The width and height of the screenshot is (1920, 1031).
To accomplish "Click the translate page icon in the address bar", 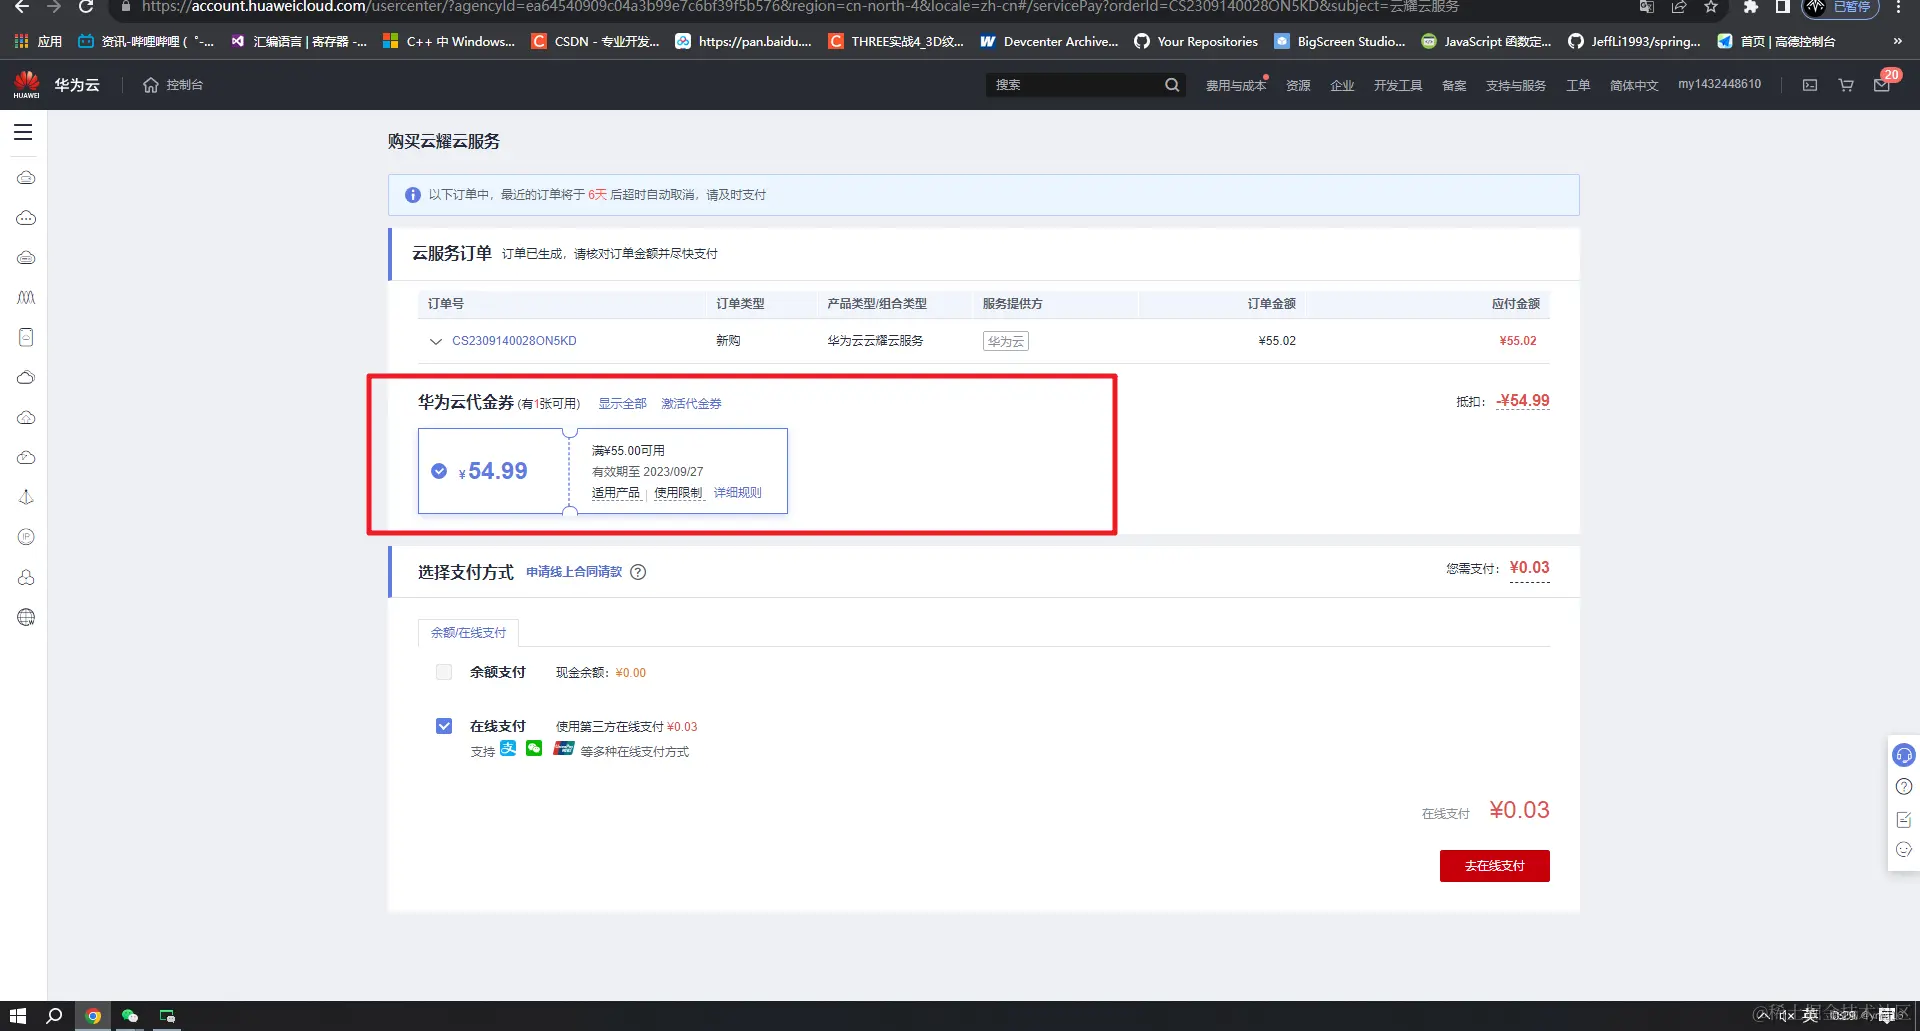I will coord(1647,7).
